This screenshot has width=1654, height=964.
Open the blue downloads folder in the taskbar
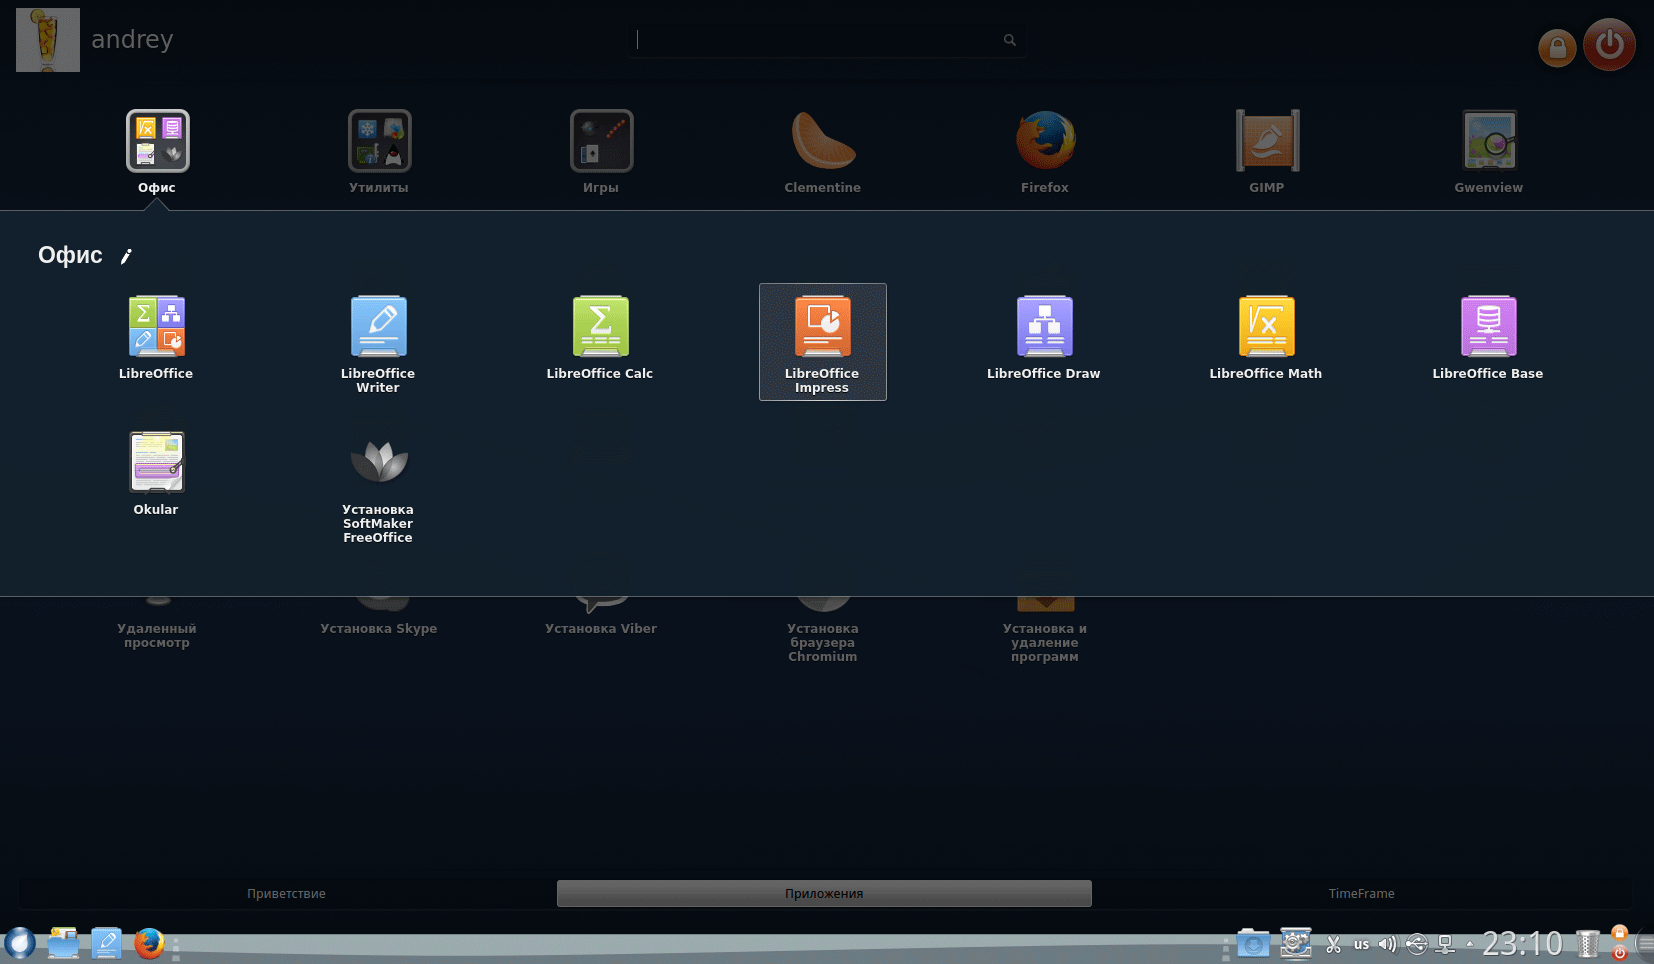(x=1253, y=943)
